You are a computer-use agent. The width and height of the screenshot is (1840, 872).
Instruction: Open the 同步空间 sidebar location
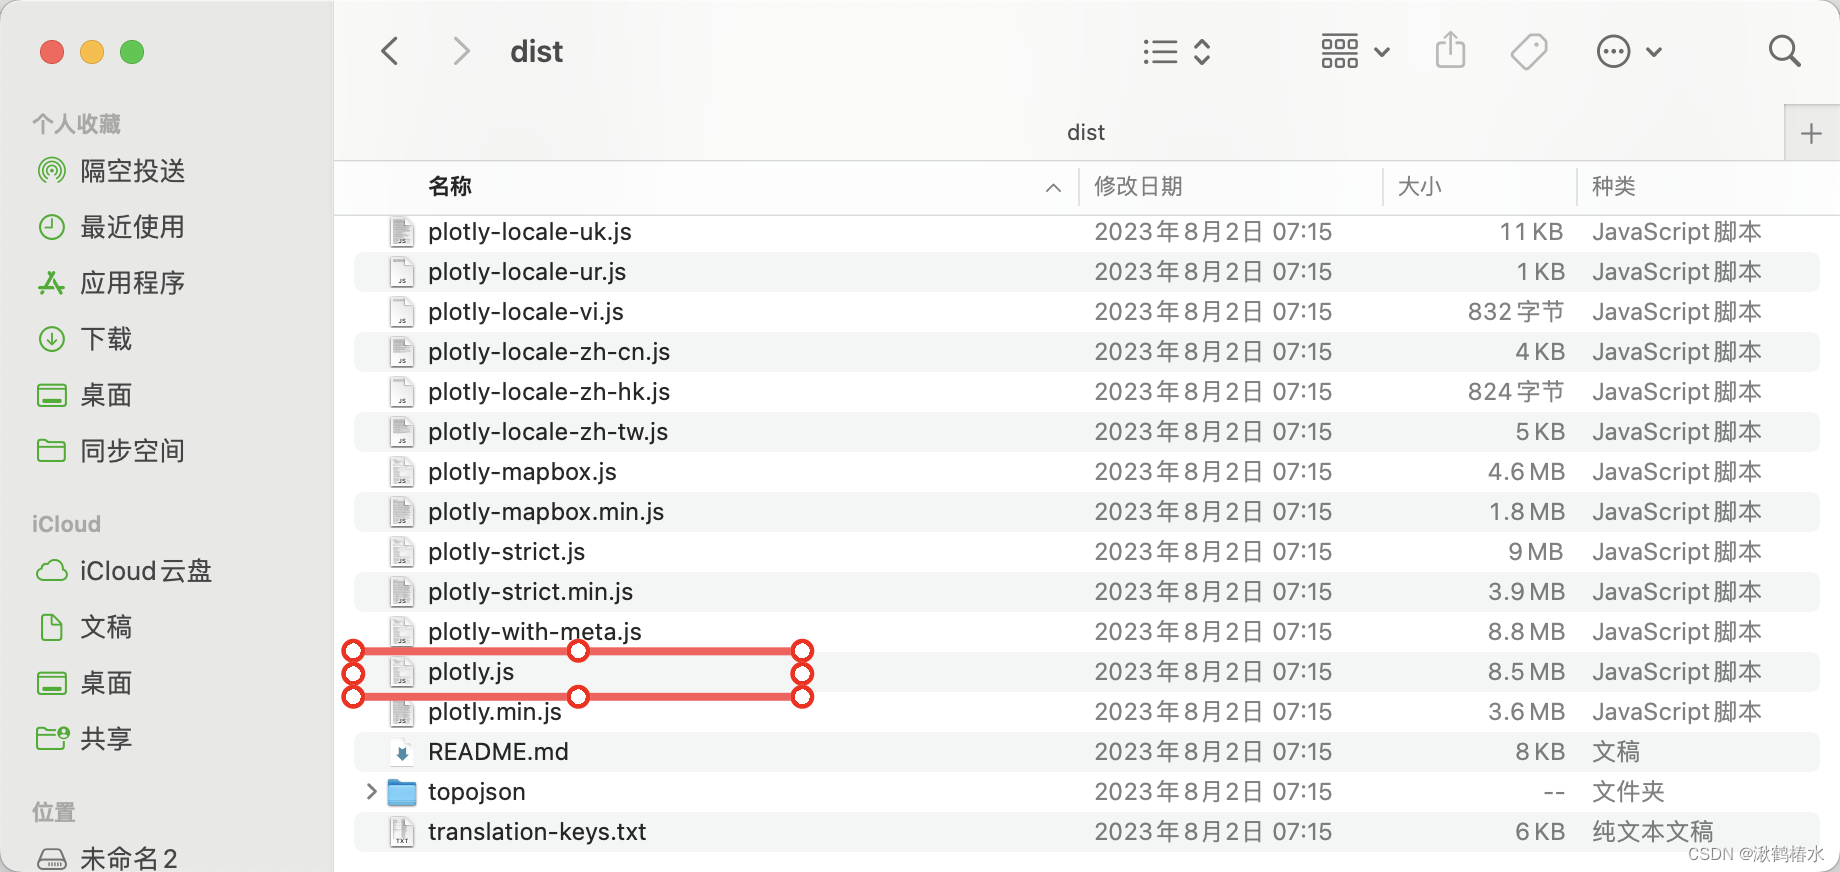coord(130,450)
